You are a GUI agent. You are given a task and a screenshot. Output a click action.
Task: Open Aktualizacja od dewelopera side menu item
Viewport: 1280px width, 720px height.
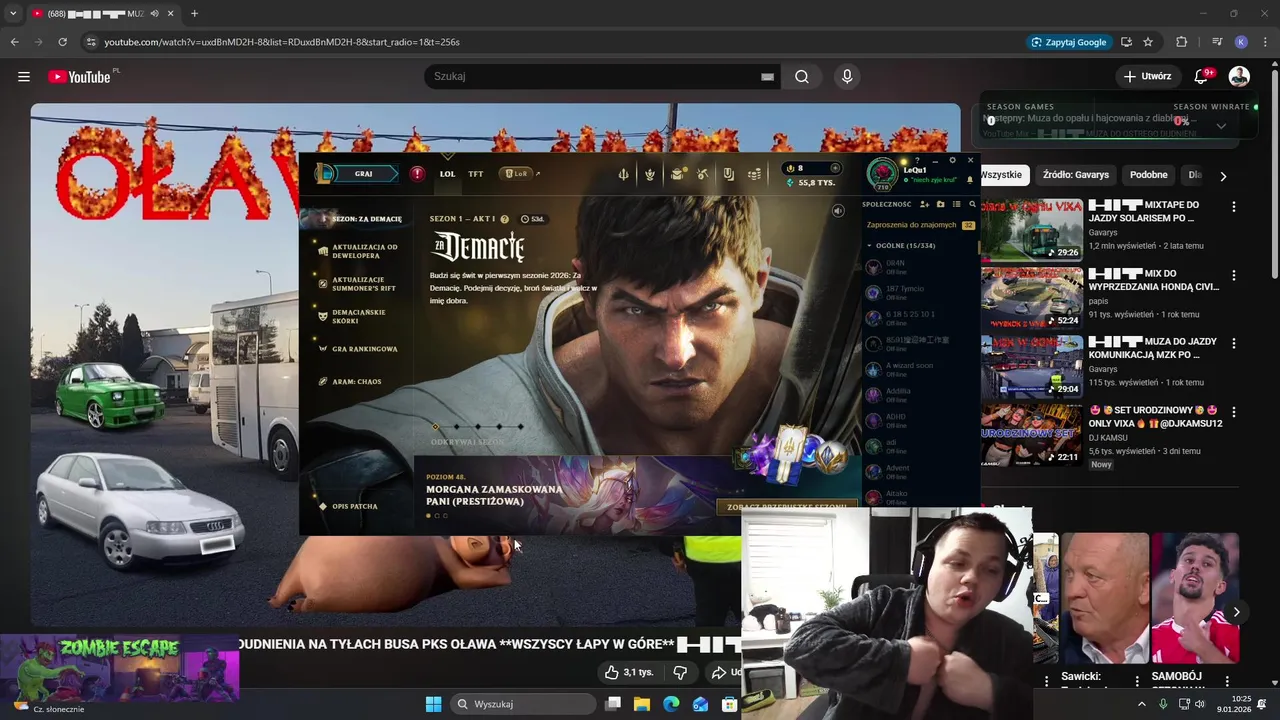click(358, 251)
